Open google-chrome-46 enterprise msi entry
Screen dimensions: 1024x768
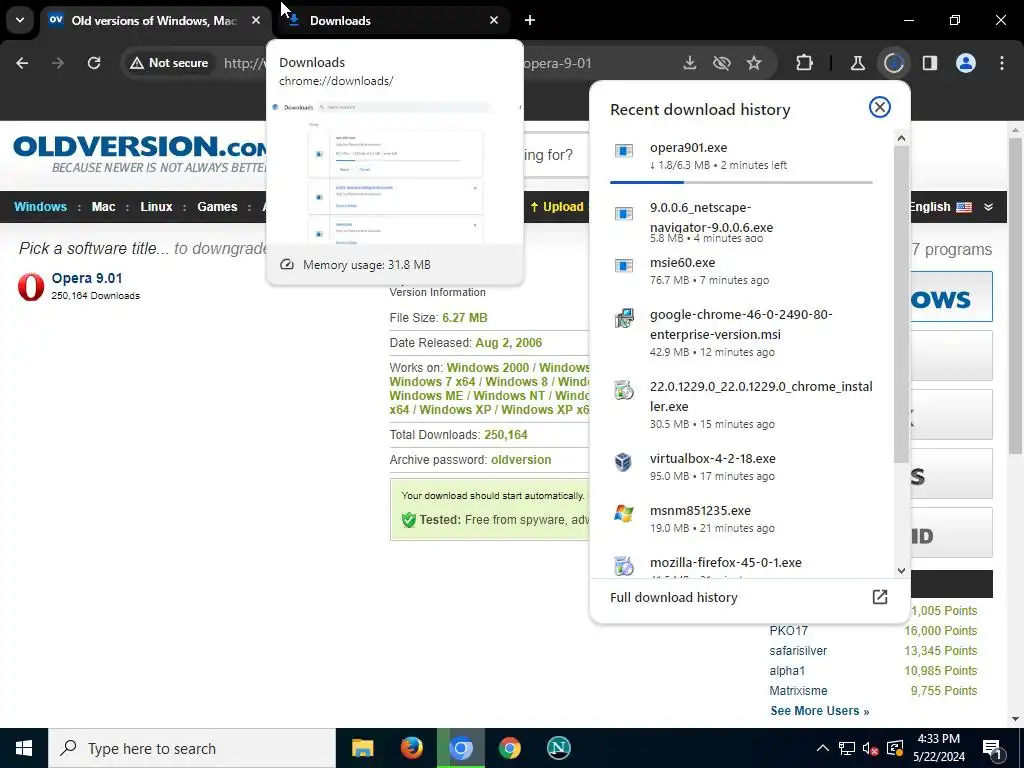[741, 332]
